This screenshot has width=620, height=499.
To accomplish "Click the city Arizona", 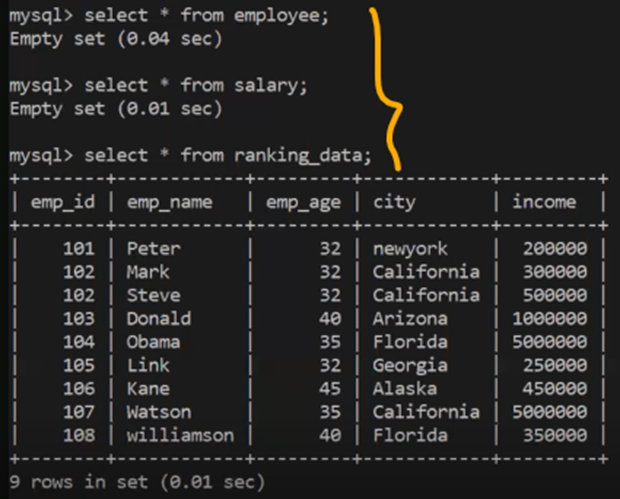I will point(410,319).
